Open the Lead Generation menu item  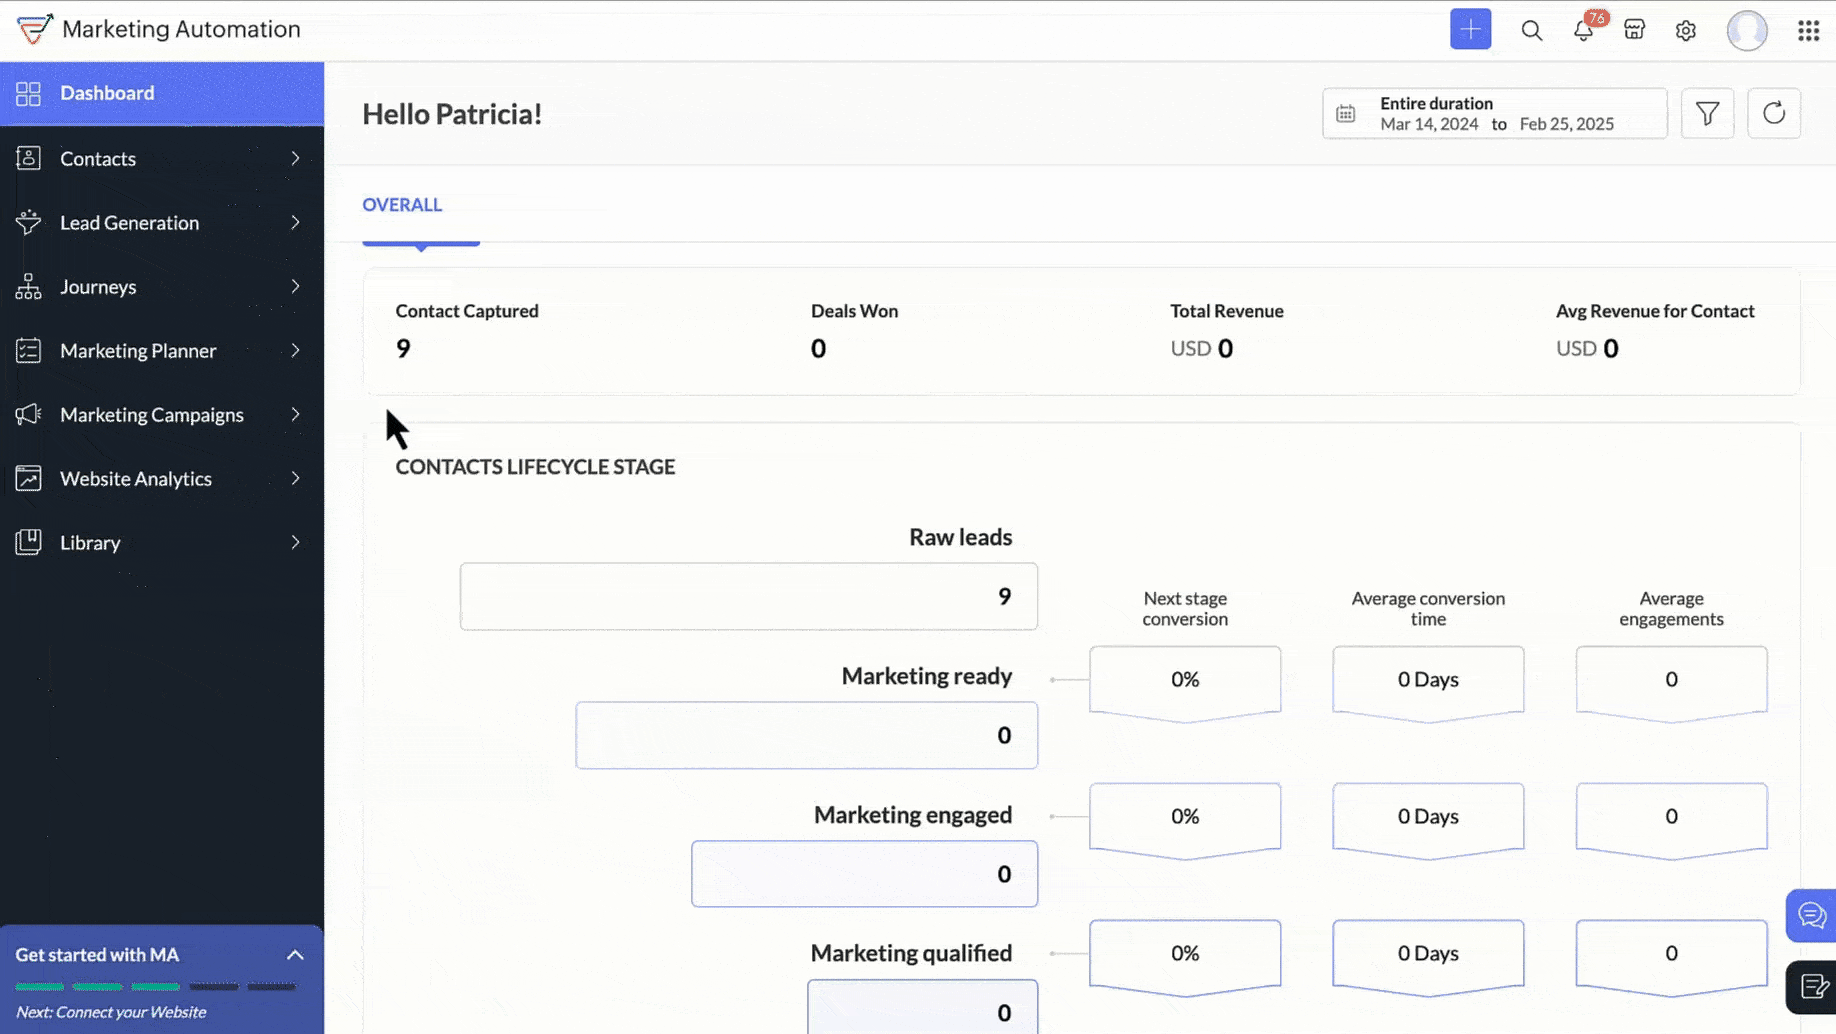162,222
